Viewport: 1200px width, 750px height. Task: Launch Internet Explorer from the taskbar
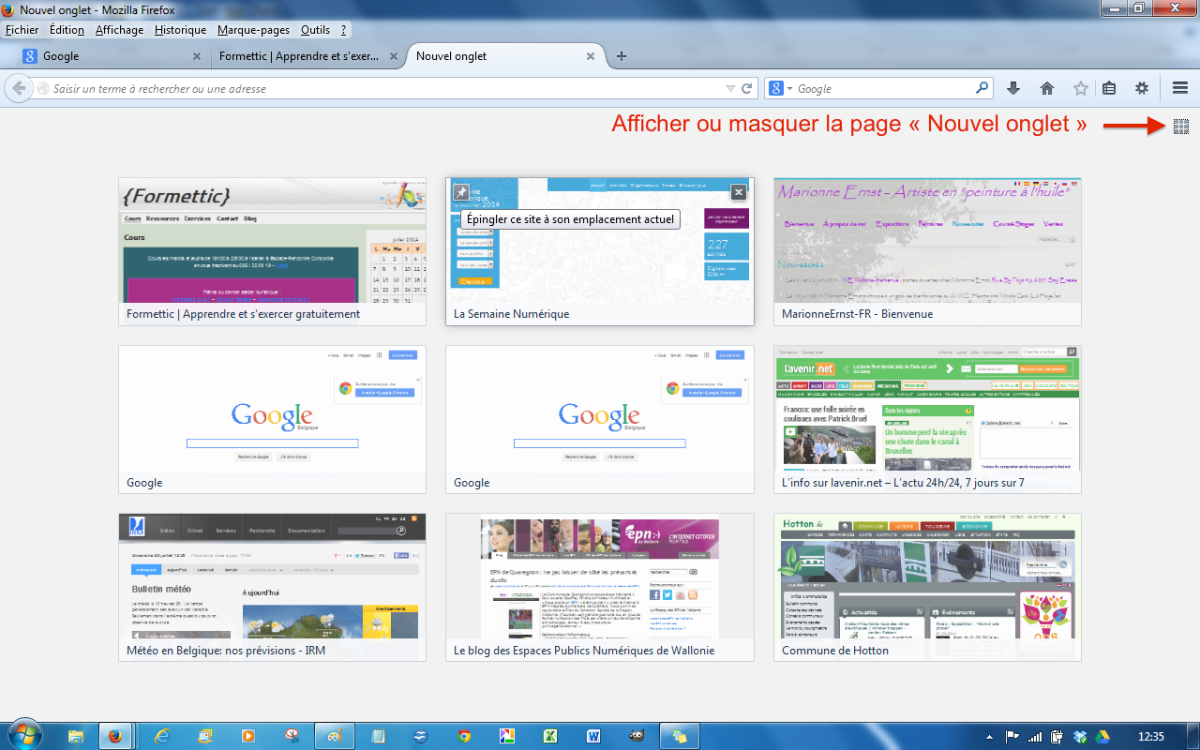tap(163, 736)
